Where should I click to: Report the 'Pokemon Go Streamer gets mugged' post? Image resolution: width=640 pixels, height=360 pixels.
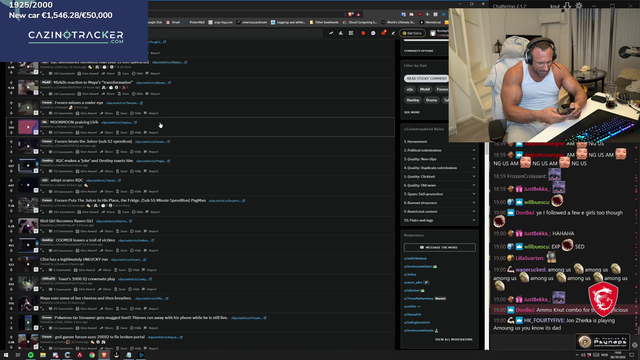(x=151, y=328)
